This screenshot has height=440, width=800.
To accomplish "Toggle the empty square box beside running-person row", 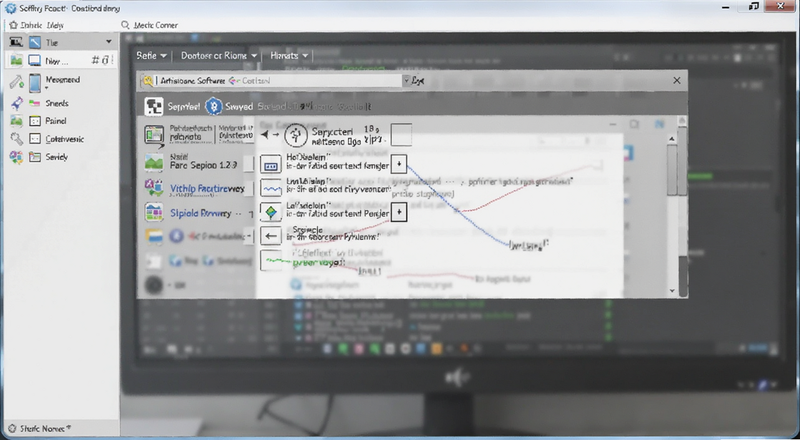I will tap(401, 135).
